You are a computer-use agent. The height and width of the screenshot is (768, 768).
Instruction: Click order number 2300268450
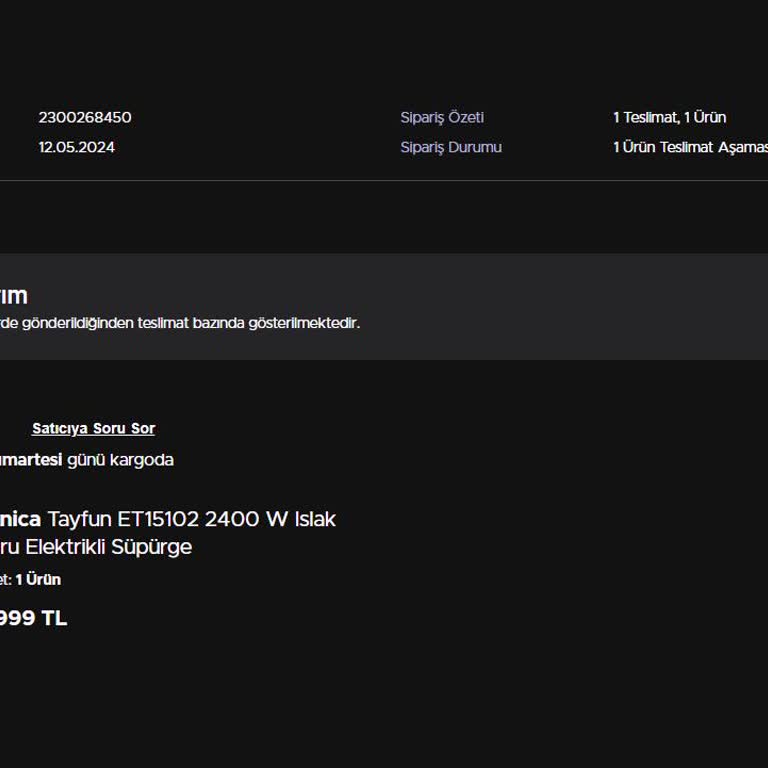85,118
